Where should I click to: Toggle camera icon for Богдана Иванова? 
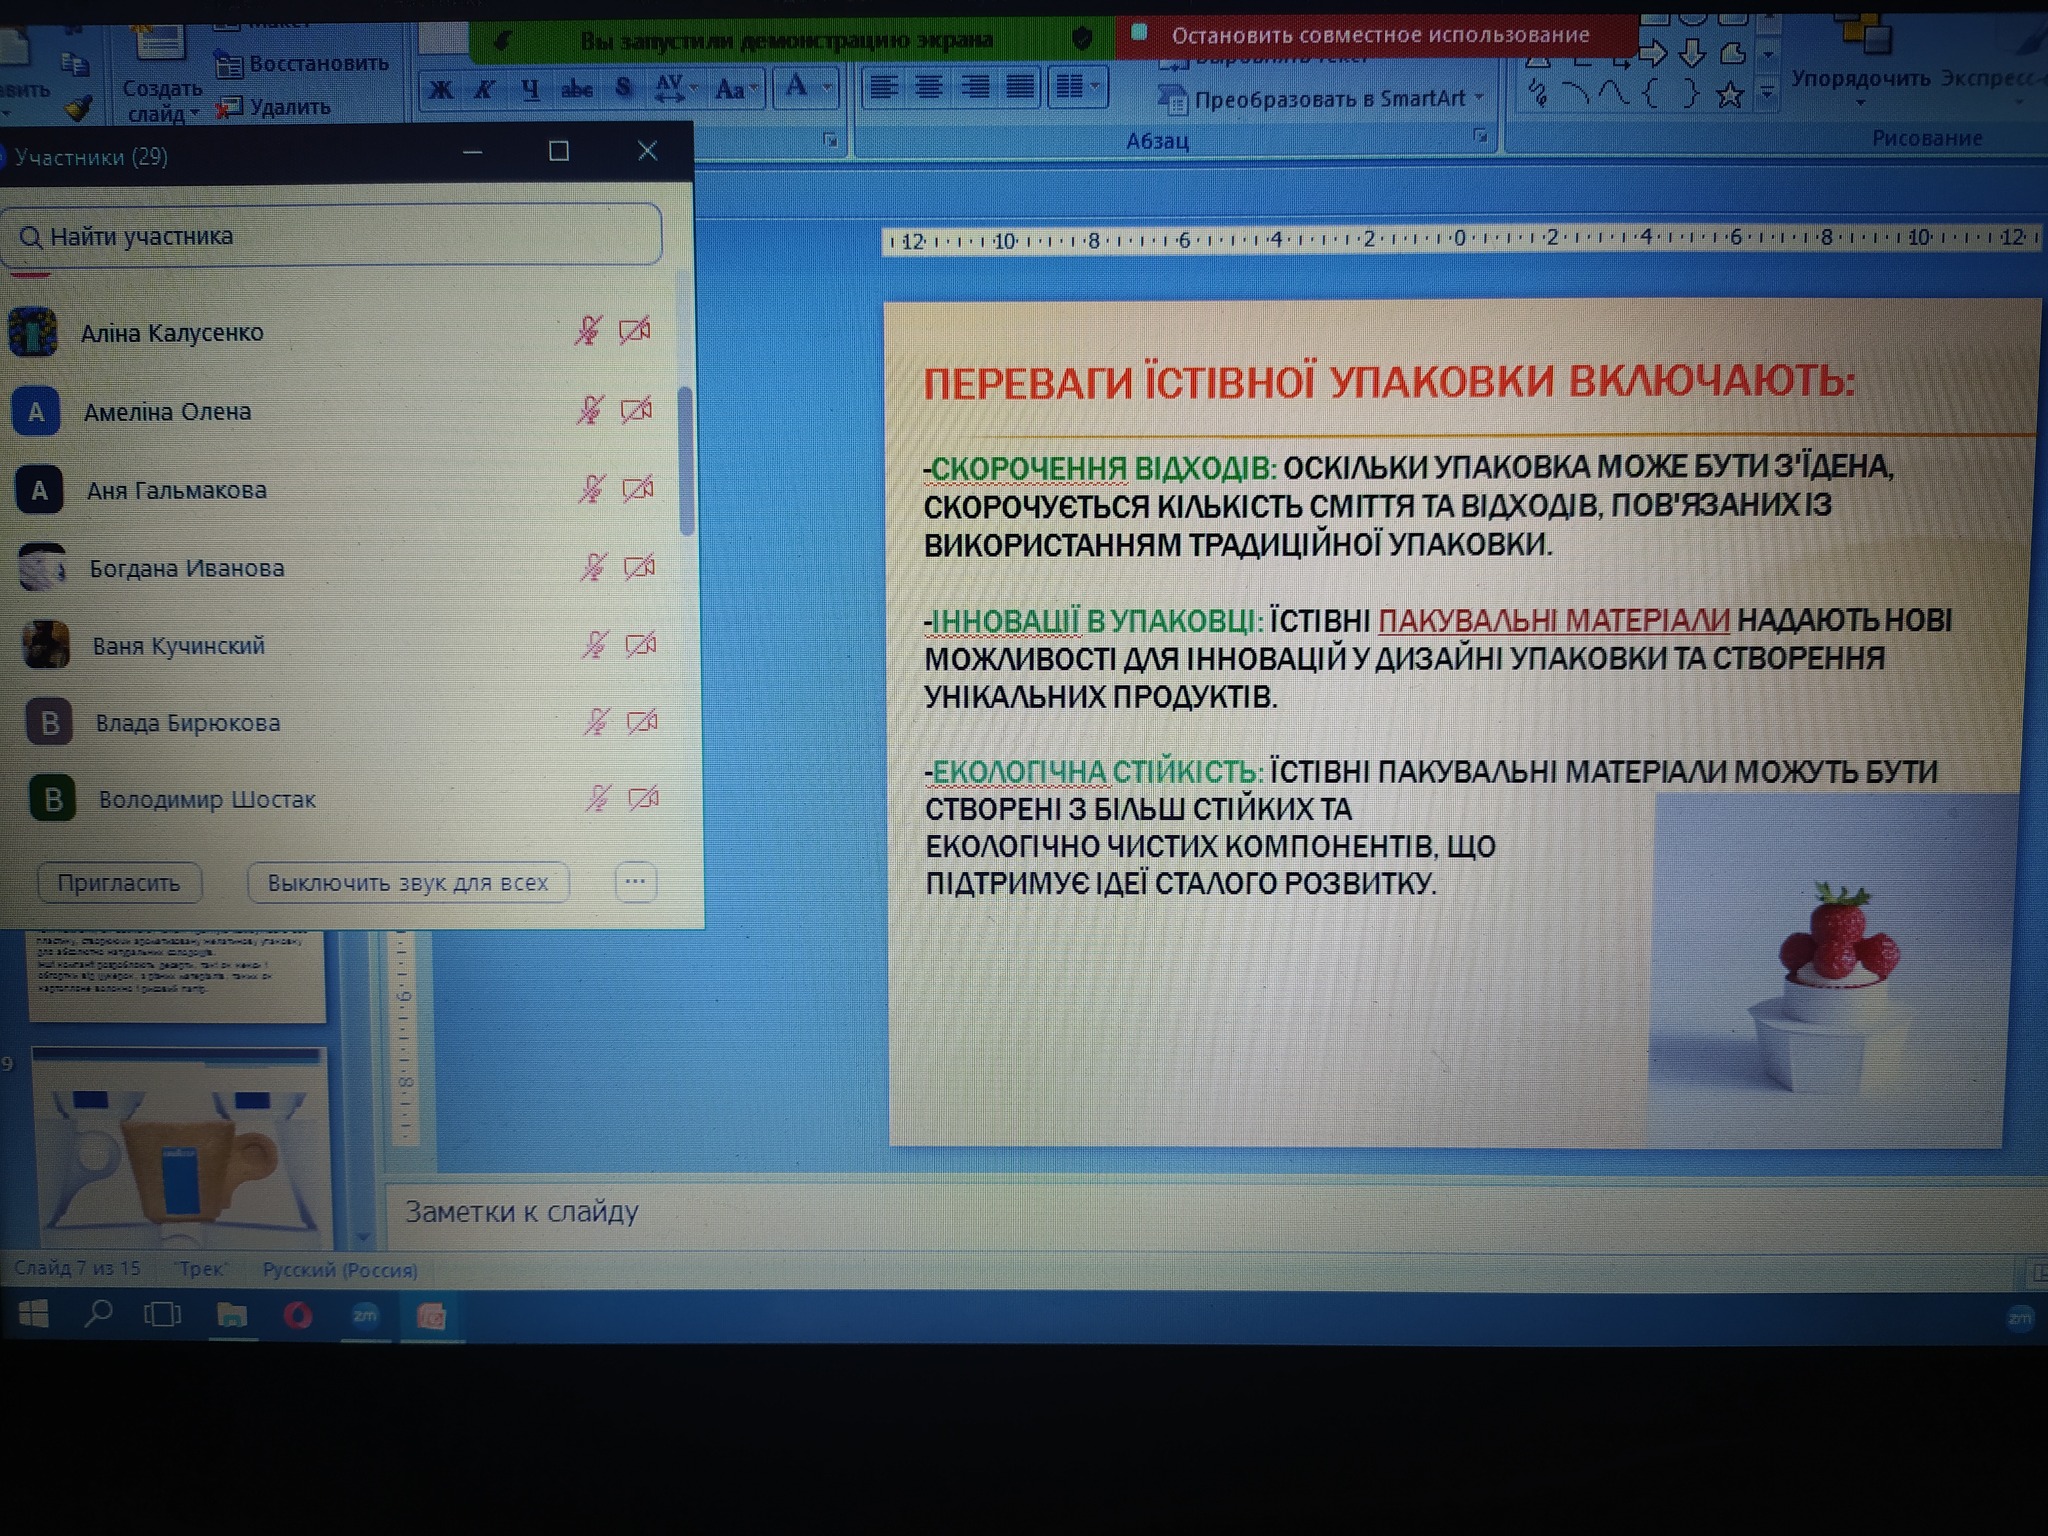coord(639,568)
